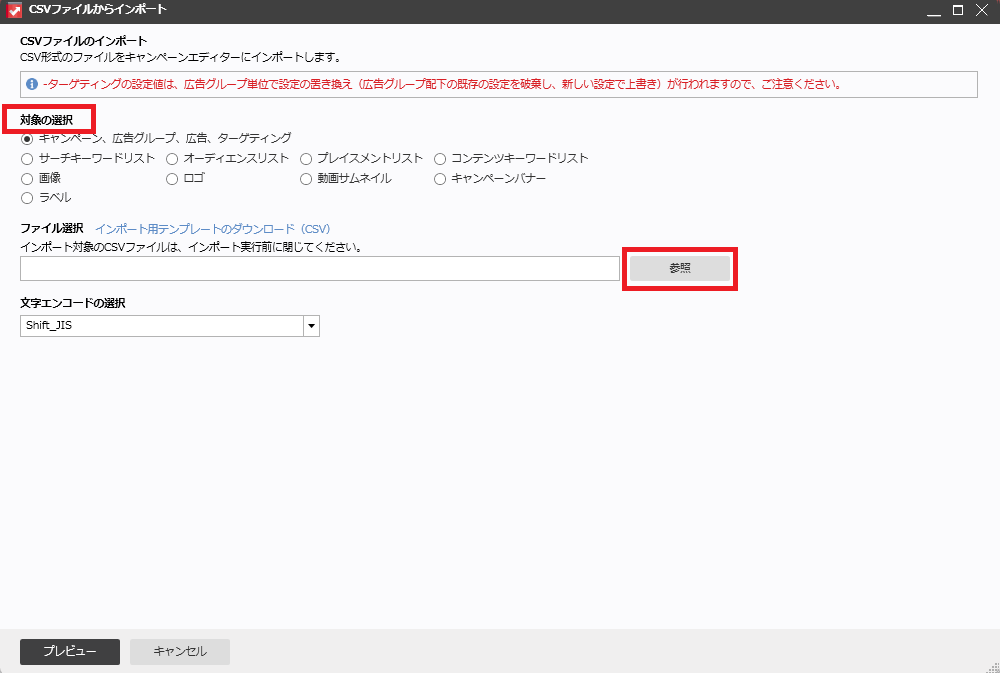Click the blue info icon in warning banner
The height and width of the screenshot is (673, 1000).
point(32,84)
